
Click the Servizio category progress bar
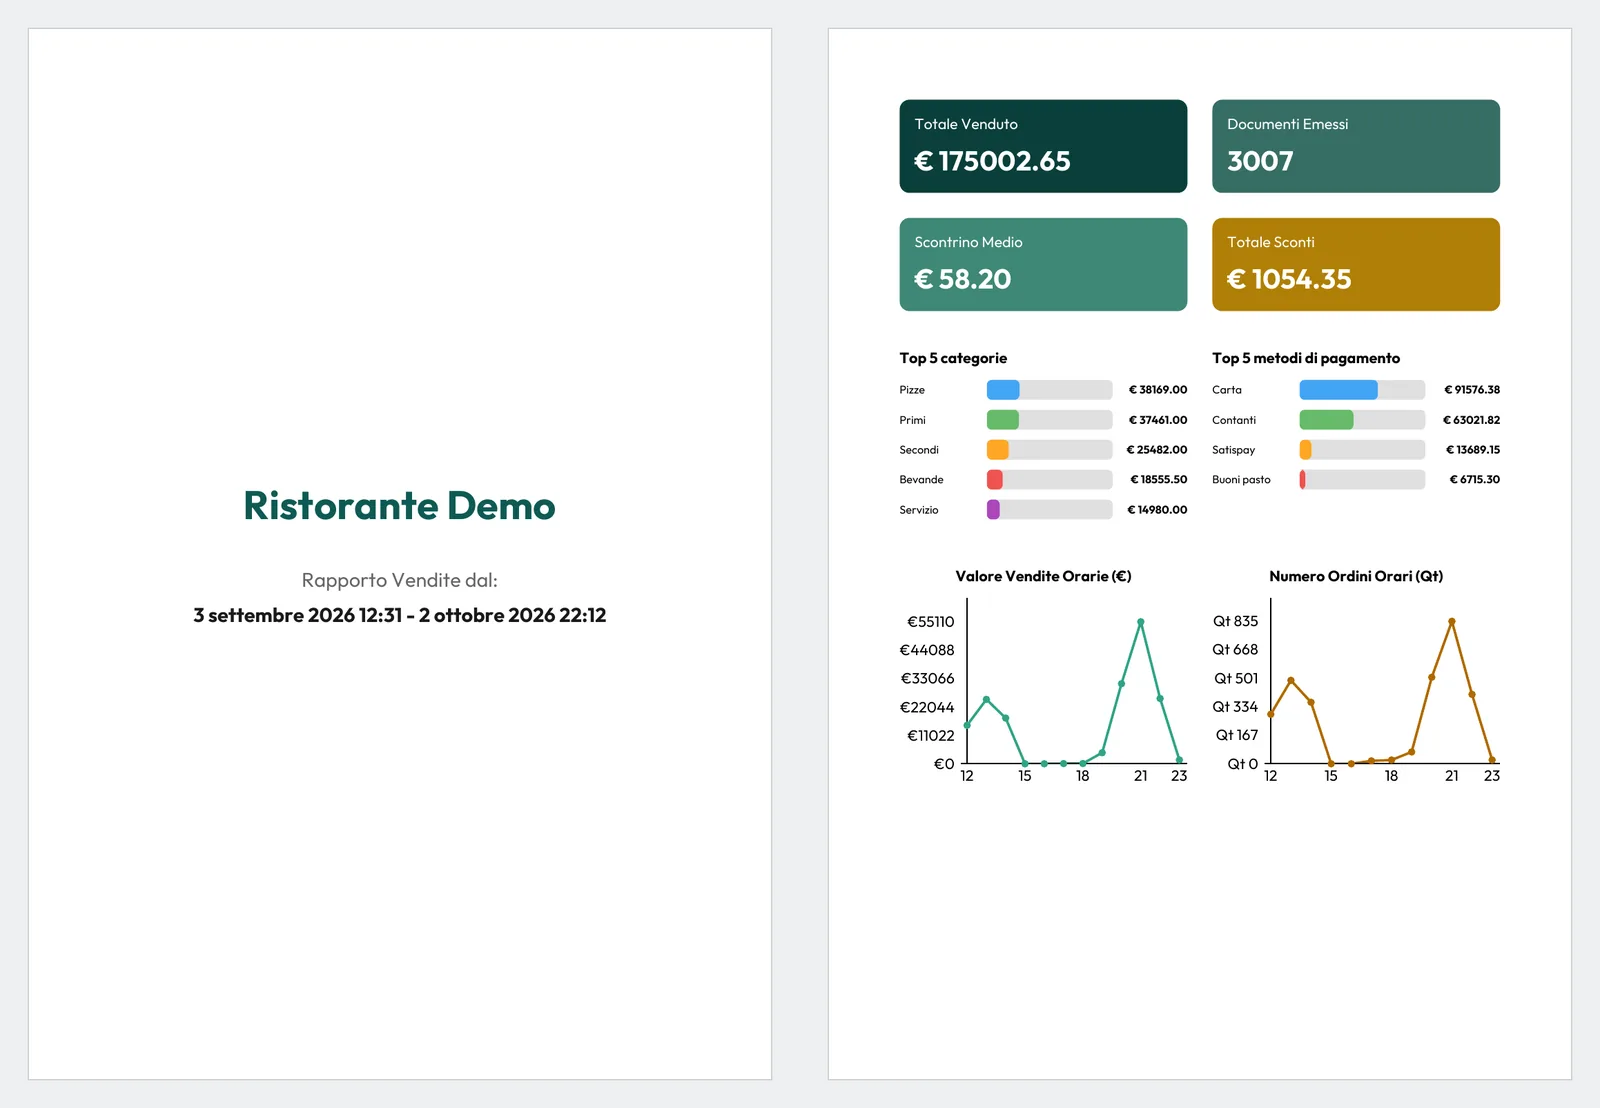pos(1049,510)
